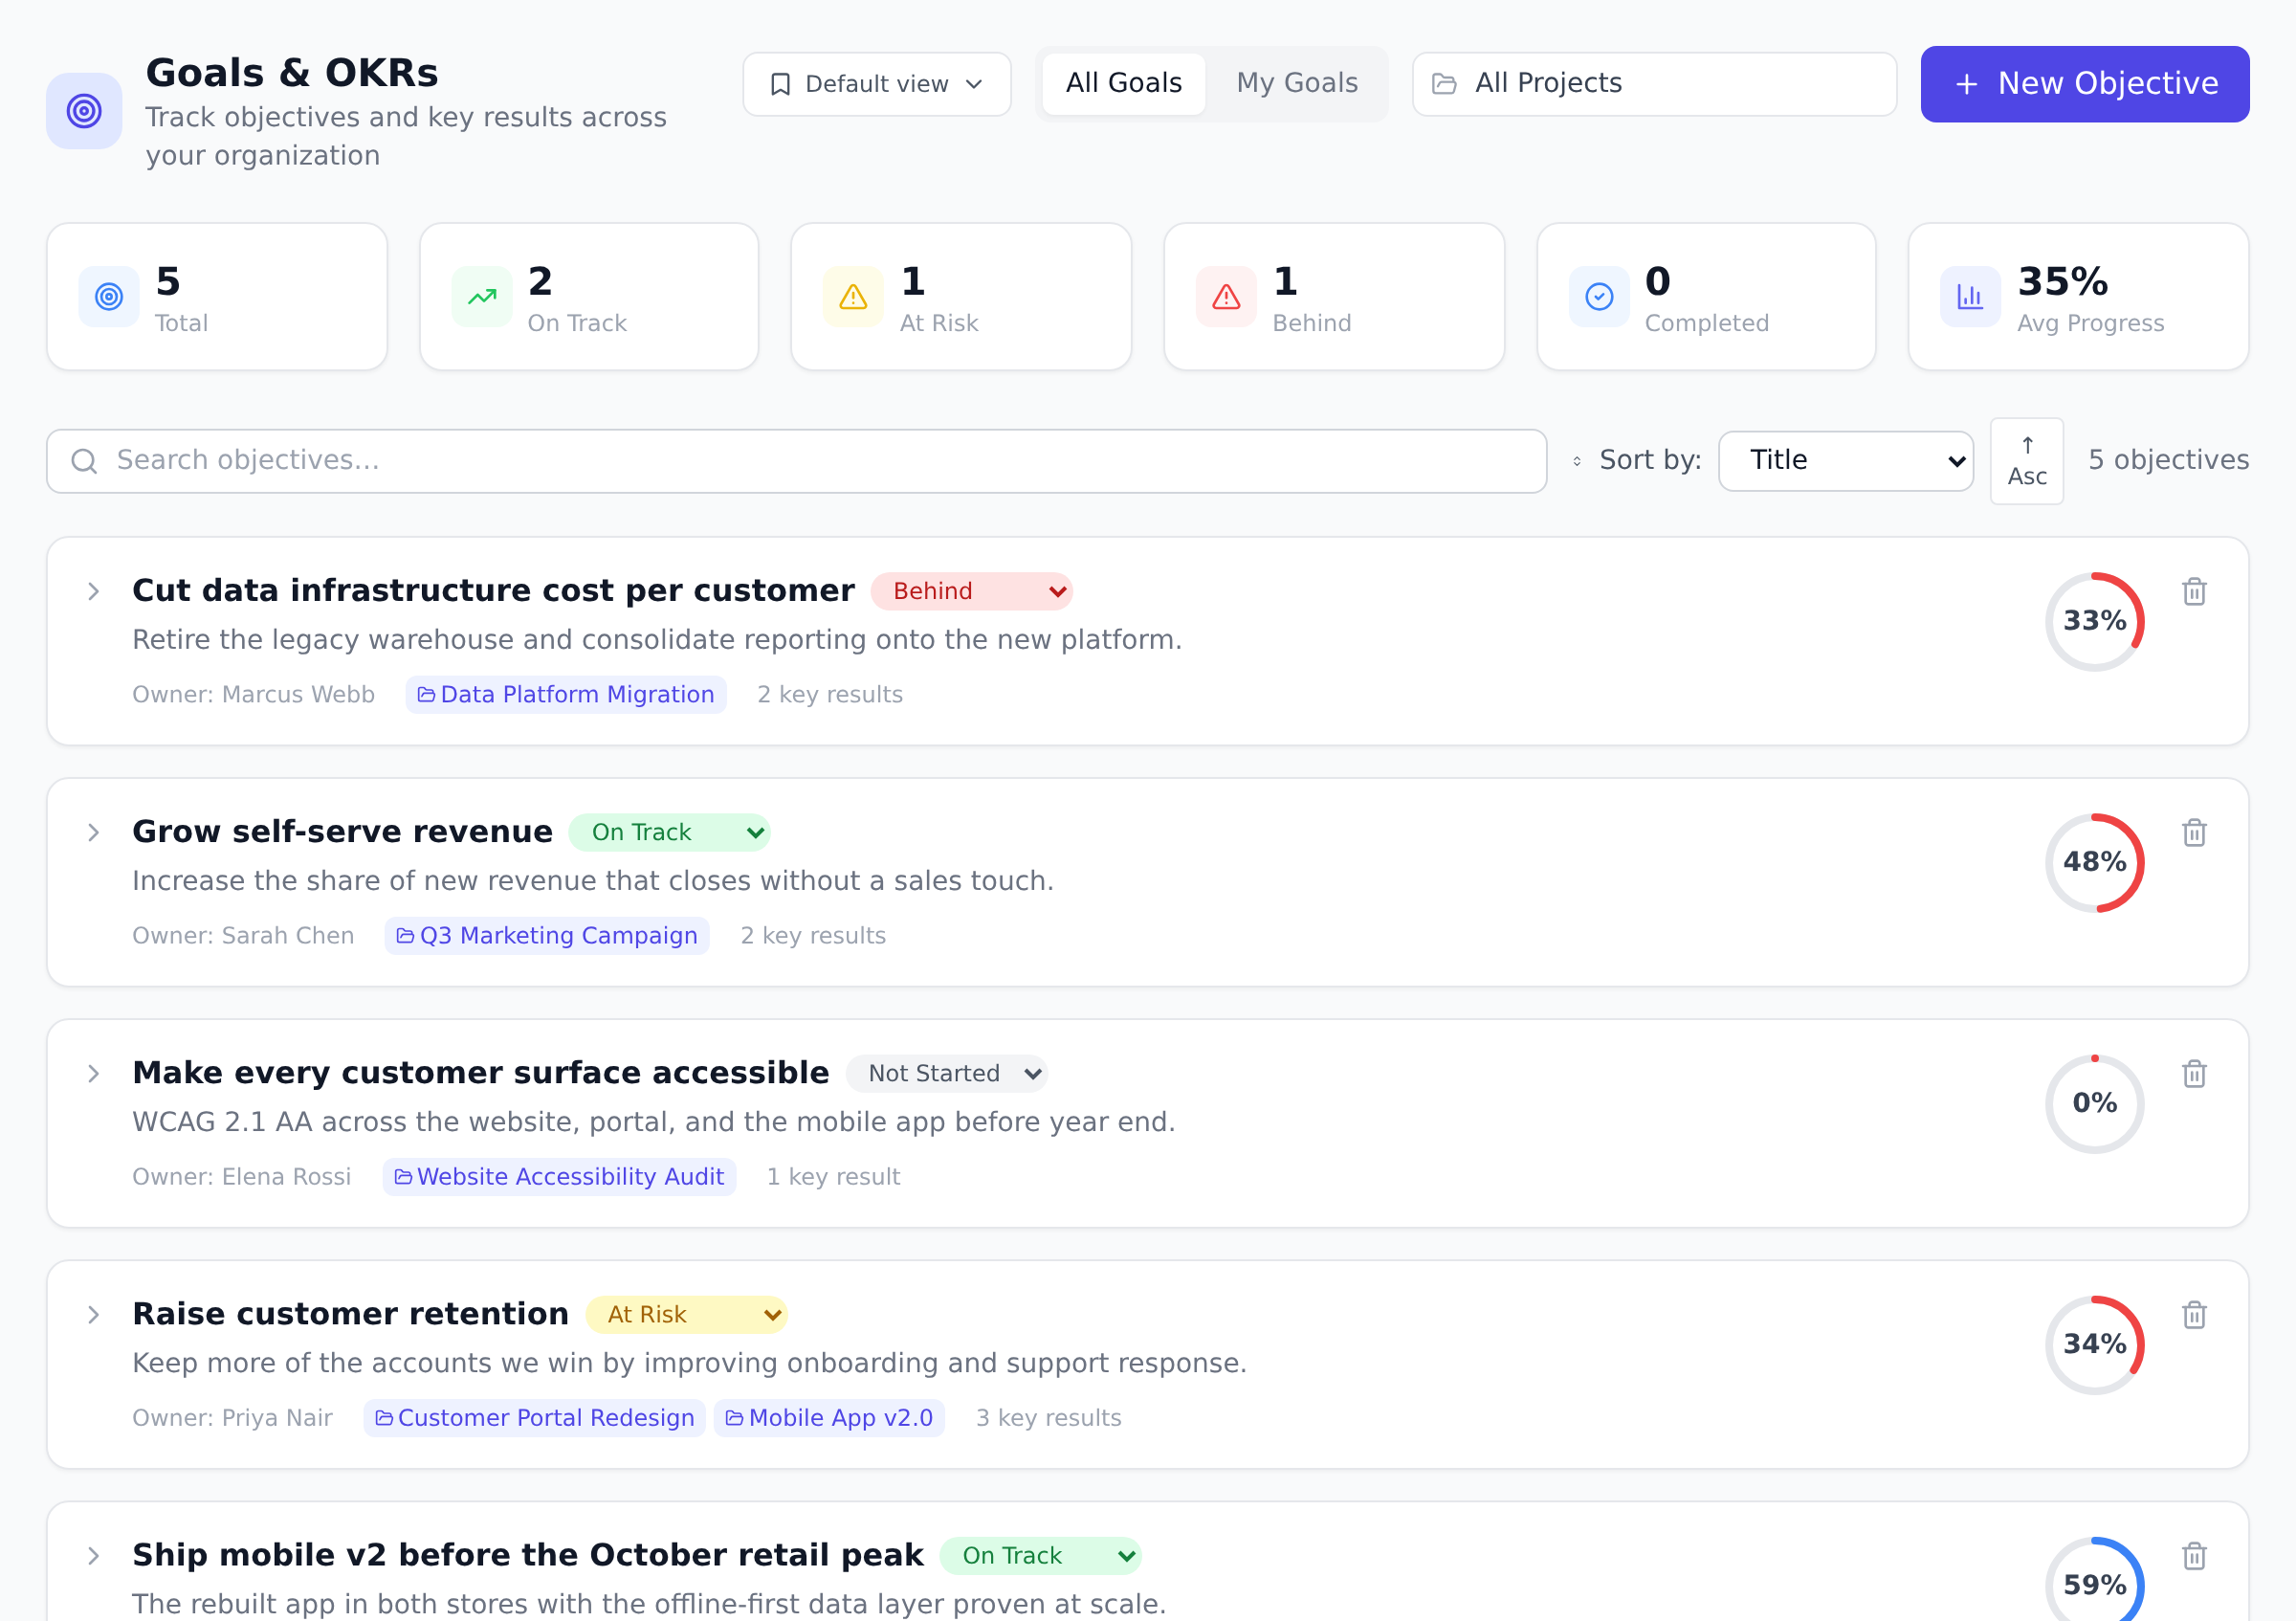Click the On Track stat card
Screen dimensions: 2296x1621
(589, 297)
